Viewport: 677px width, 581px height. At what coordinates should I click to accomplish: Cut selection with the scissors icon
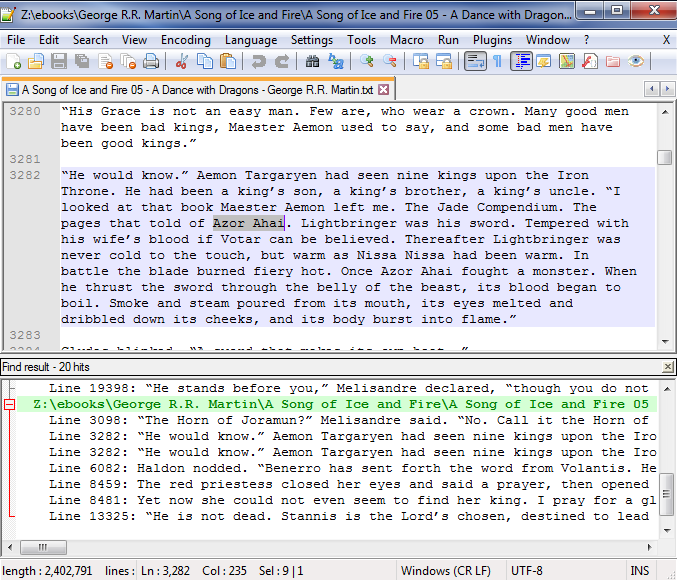point(181,61)
